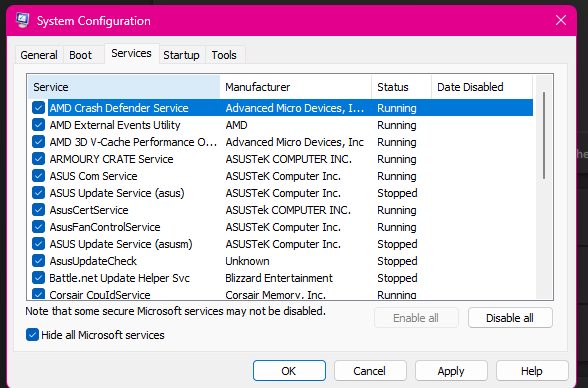This screenshot has width=588, height=388.
Task: Sort by Date Disabled column header
Action: point(482,87)
